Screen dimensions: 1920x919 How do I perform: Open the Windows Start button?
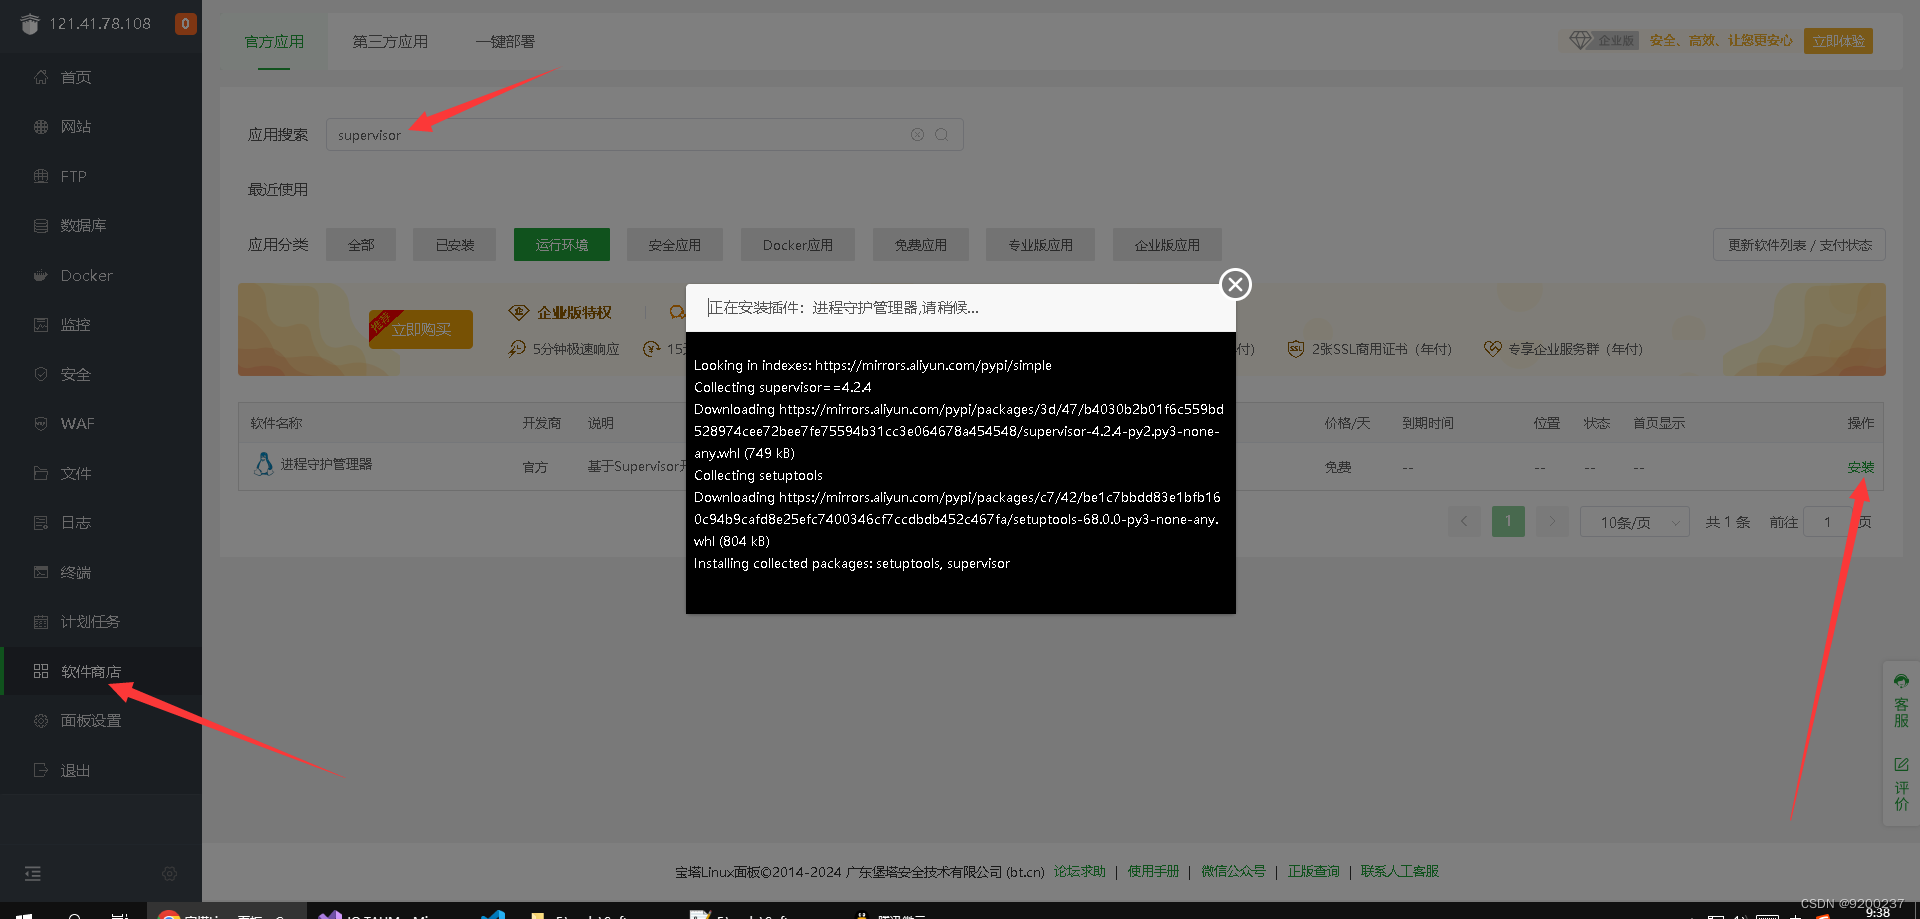click(x=24, y=914)
